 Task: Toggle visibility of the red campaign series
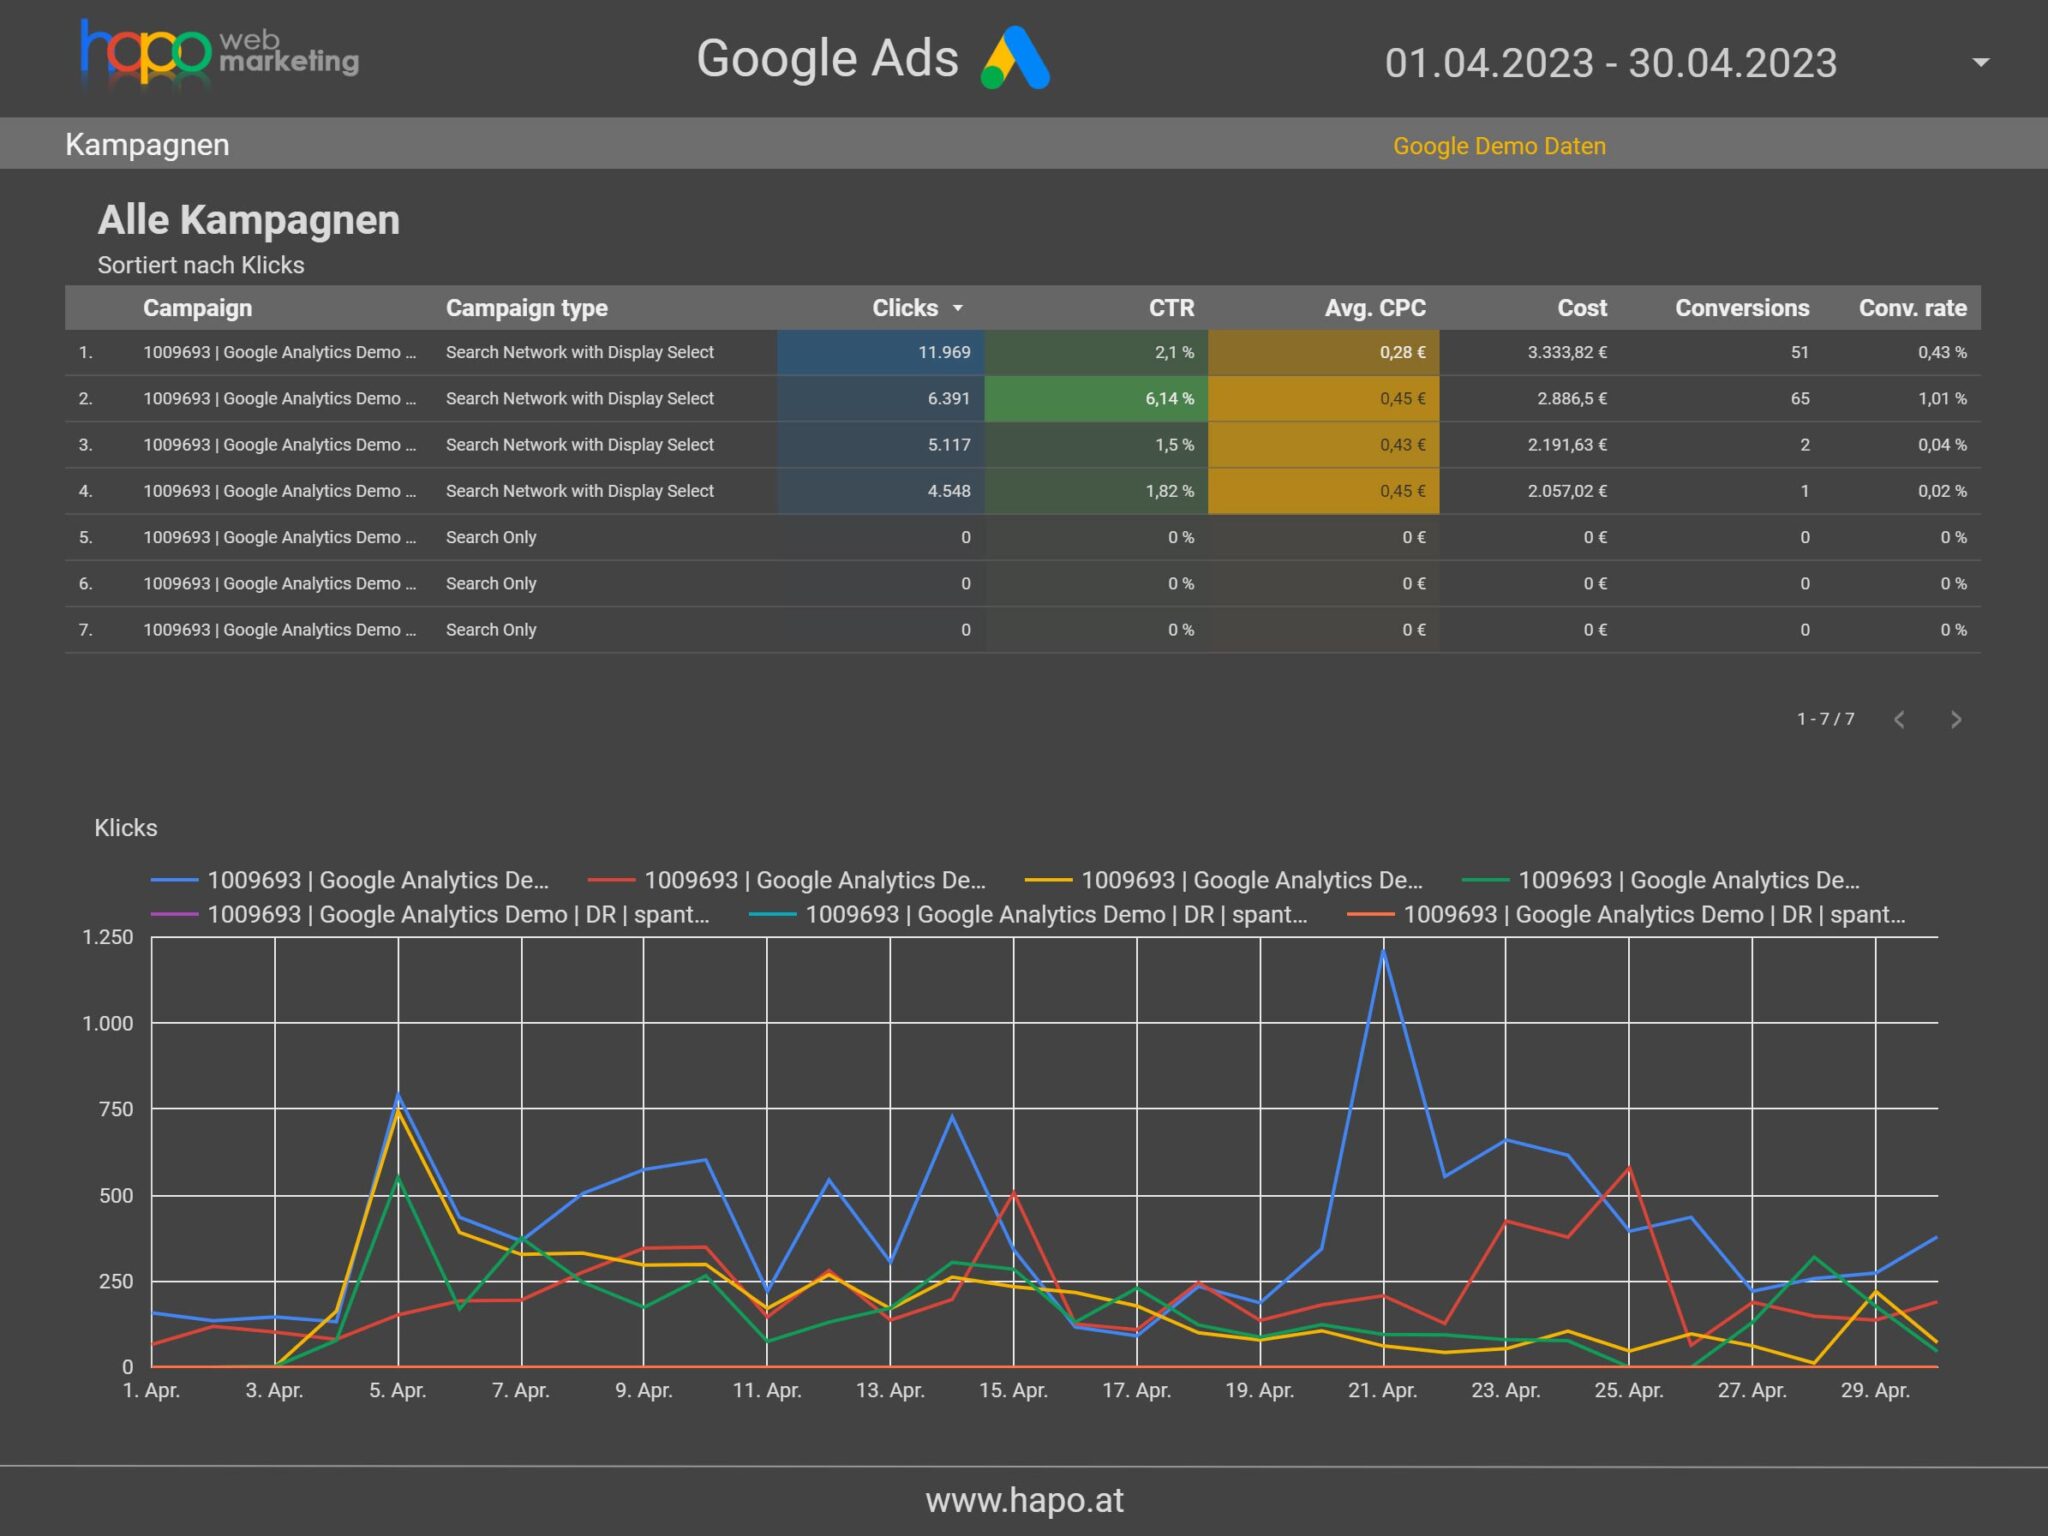613,879
